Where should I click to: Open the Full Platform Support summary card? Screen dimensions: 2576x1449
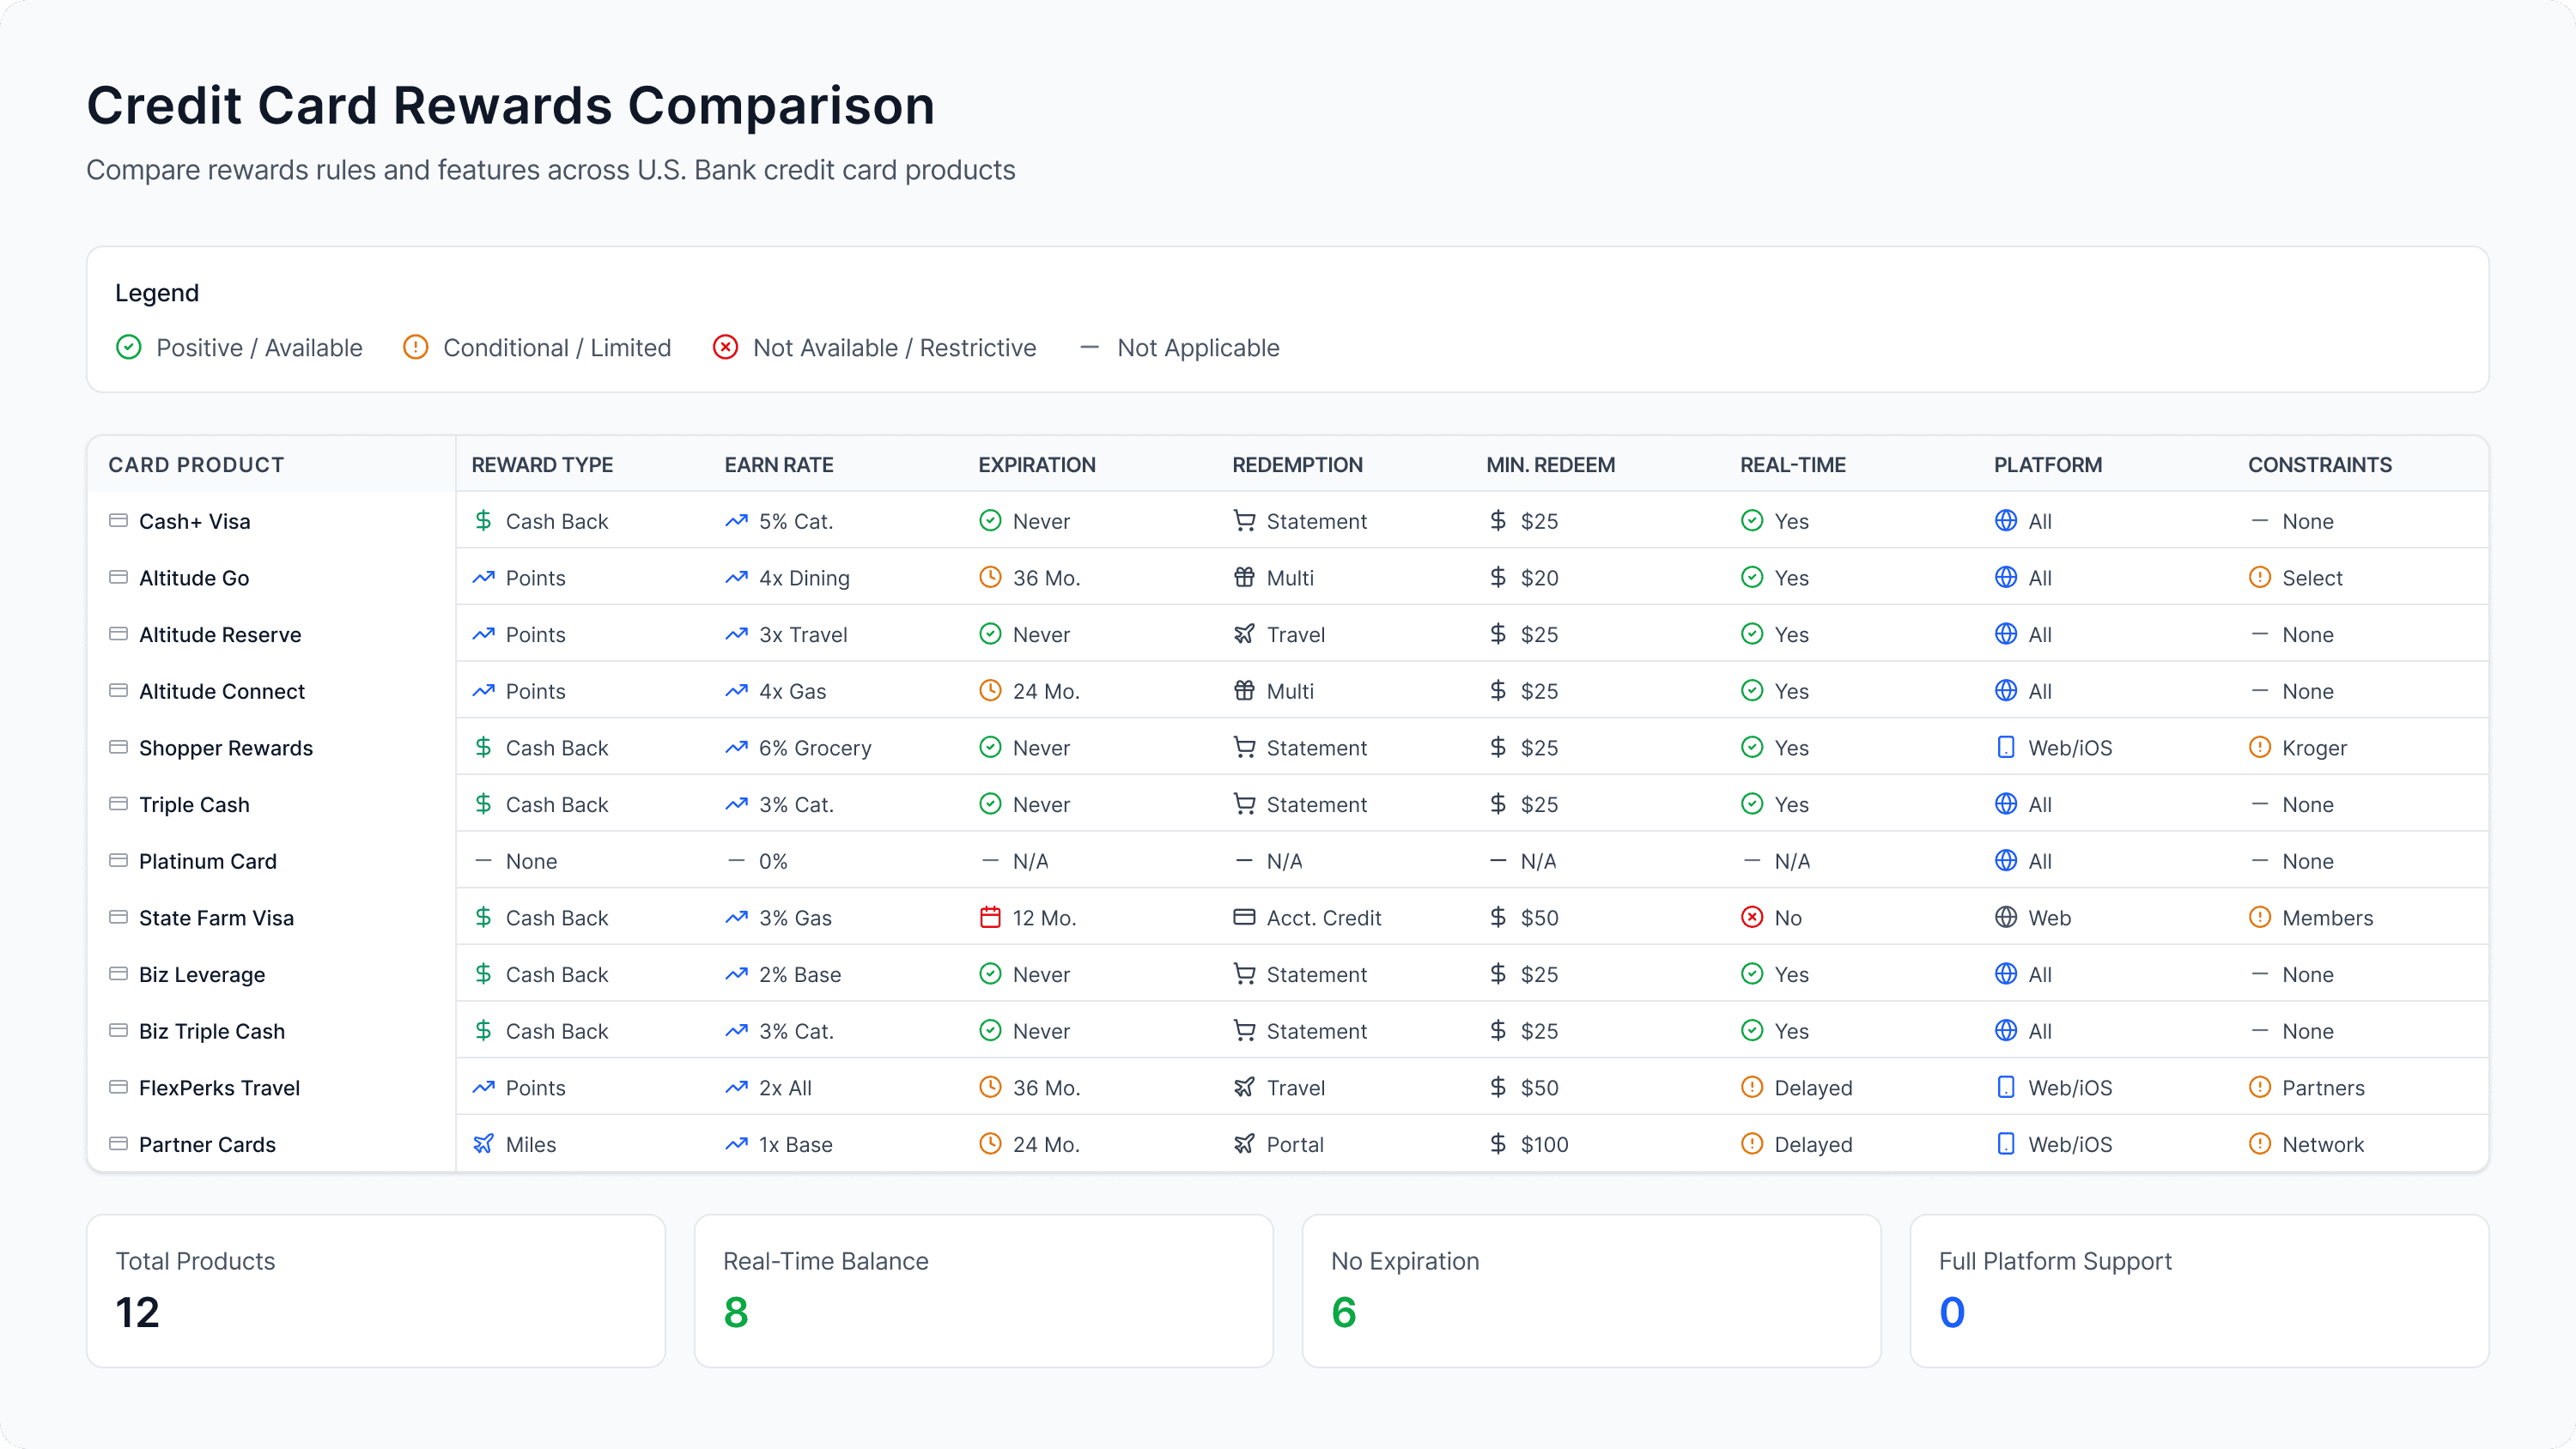click(2198, 1290)
